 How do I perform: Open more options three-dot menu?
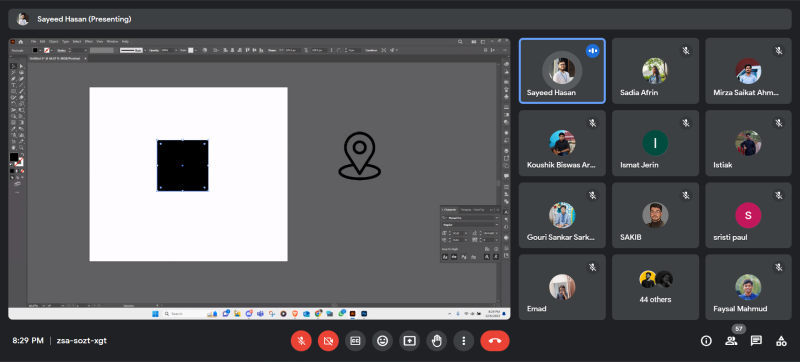click(x=463, y=341)
